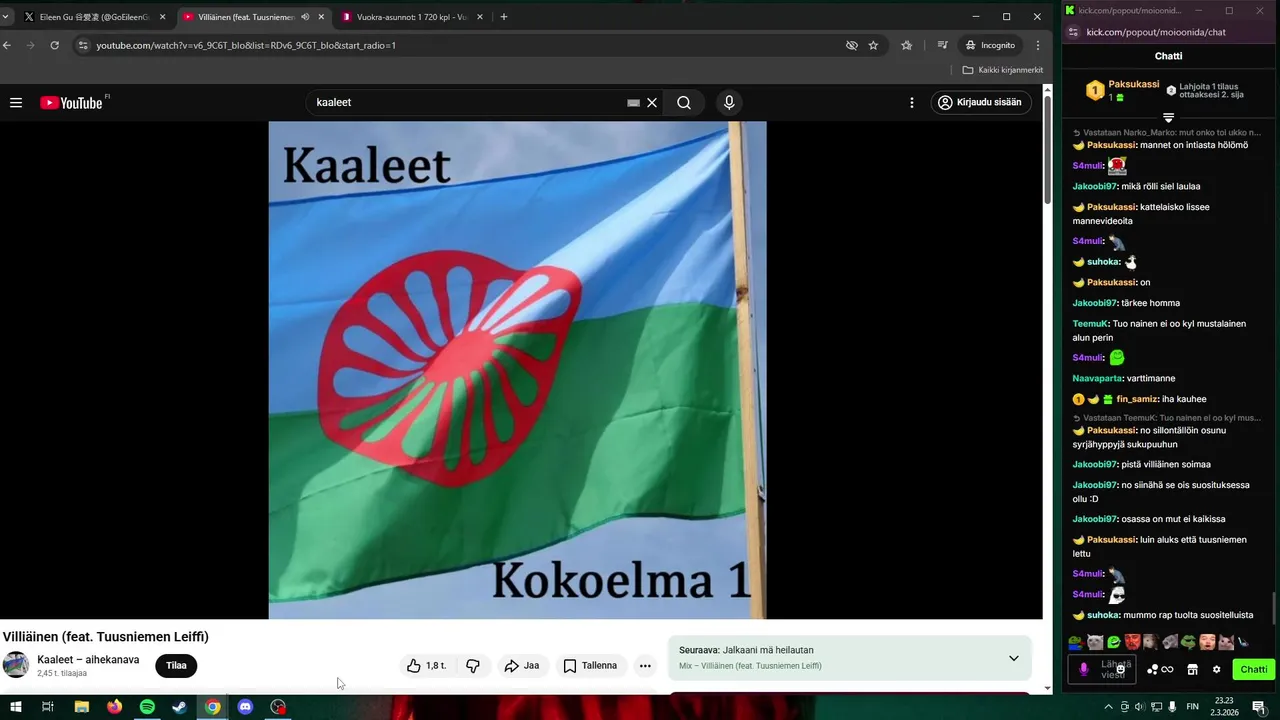This screenshot has height=720, width=1280.
Task: Launch Spotify from taskbar
Action: tap(147, 707)
